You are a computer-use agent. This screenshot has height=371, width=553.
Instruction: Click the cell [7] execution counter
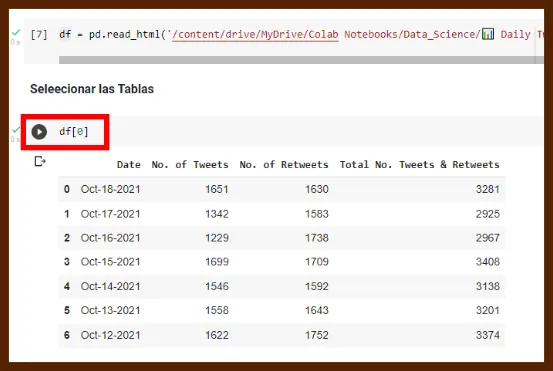[39, 35]
